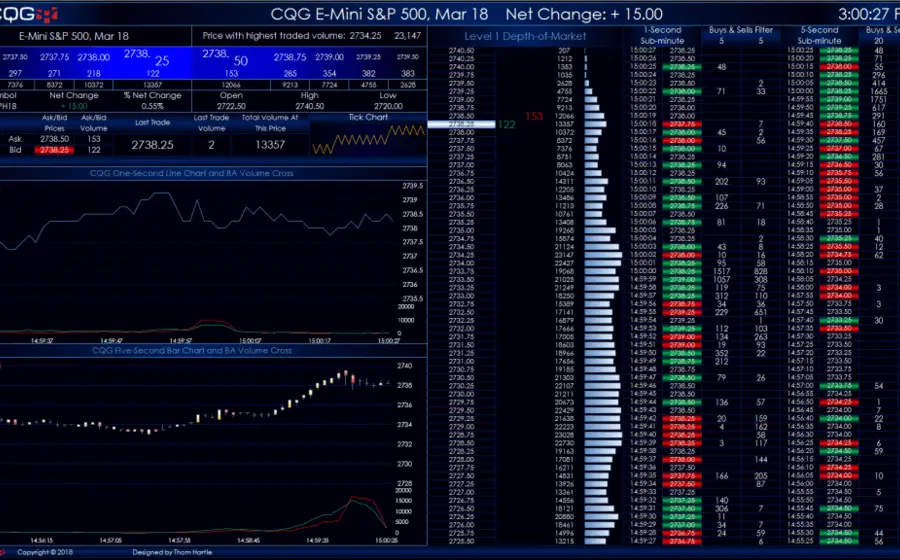The width and height of the screenshot is (900, 560).
Task: Click the 1517 buys value at 15:00:00
Action: point(721,271)
